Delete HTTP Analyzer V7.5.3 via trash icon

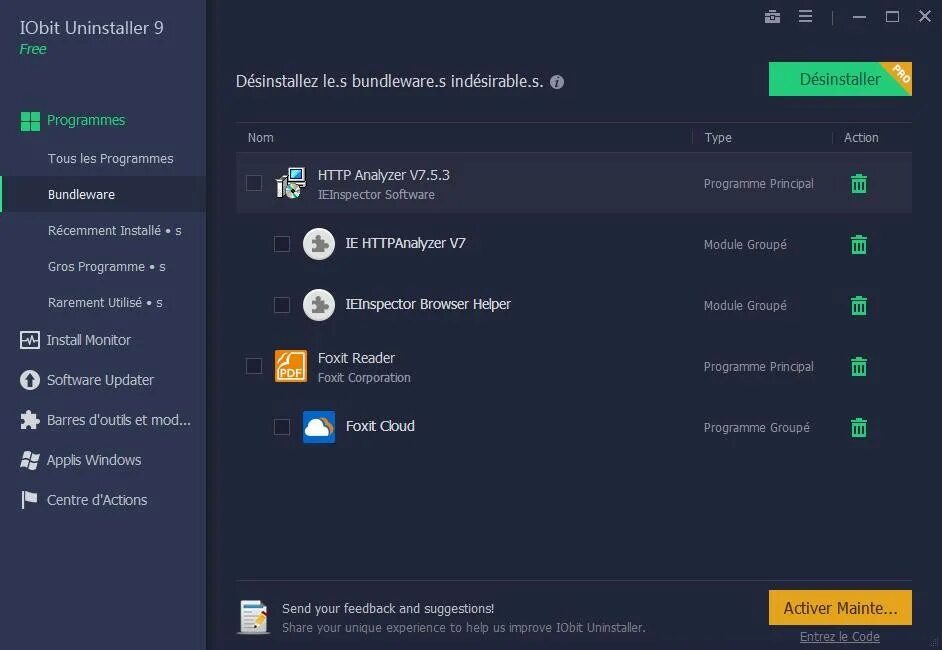click(859, 183)
